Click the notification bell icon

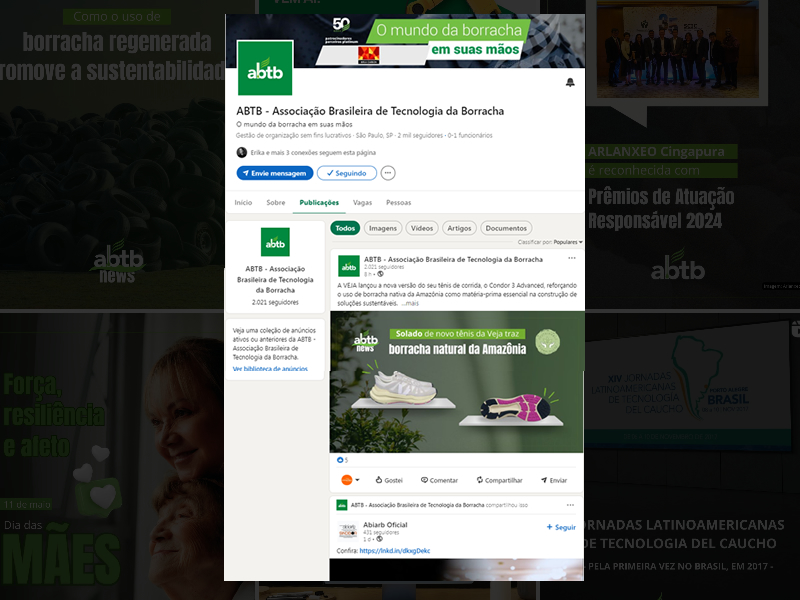click(570, 82)
